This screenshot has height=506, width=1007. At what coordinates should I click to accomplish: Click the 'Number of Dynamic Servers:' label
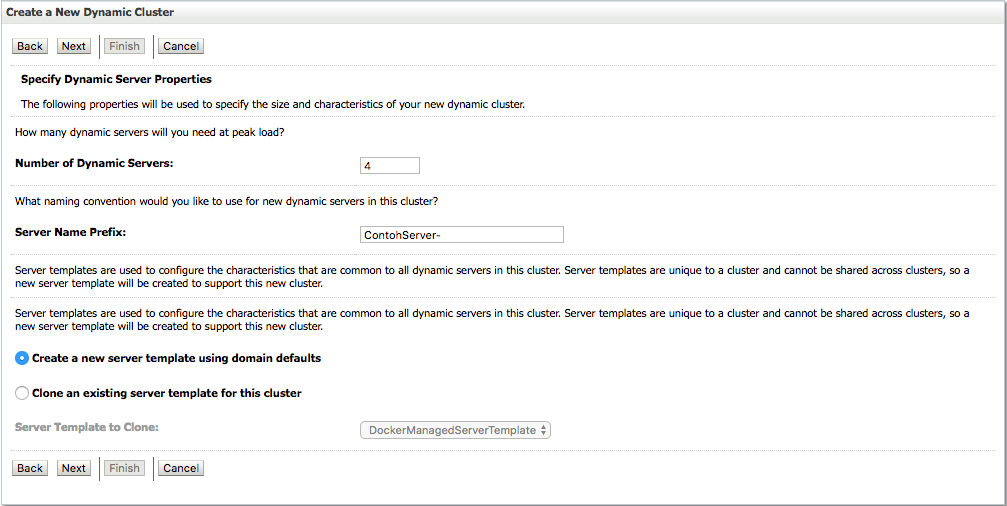(x=94, y=163)
